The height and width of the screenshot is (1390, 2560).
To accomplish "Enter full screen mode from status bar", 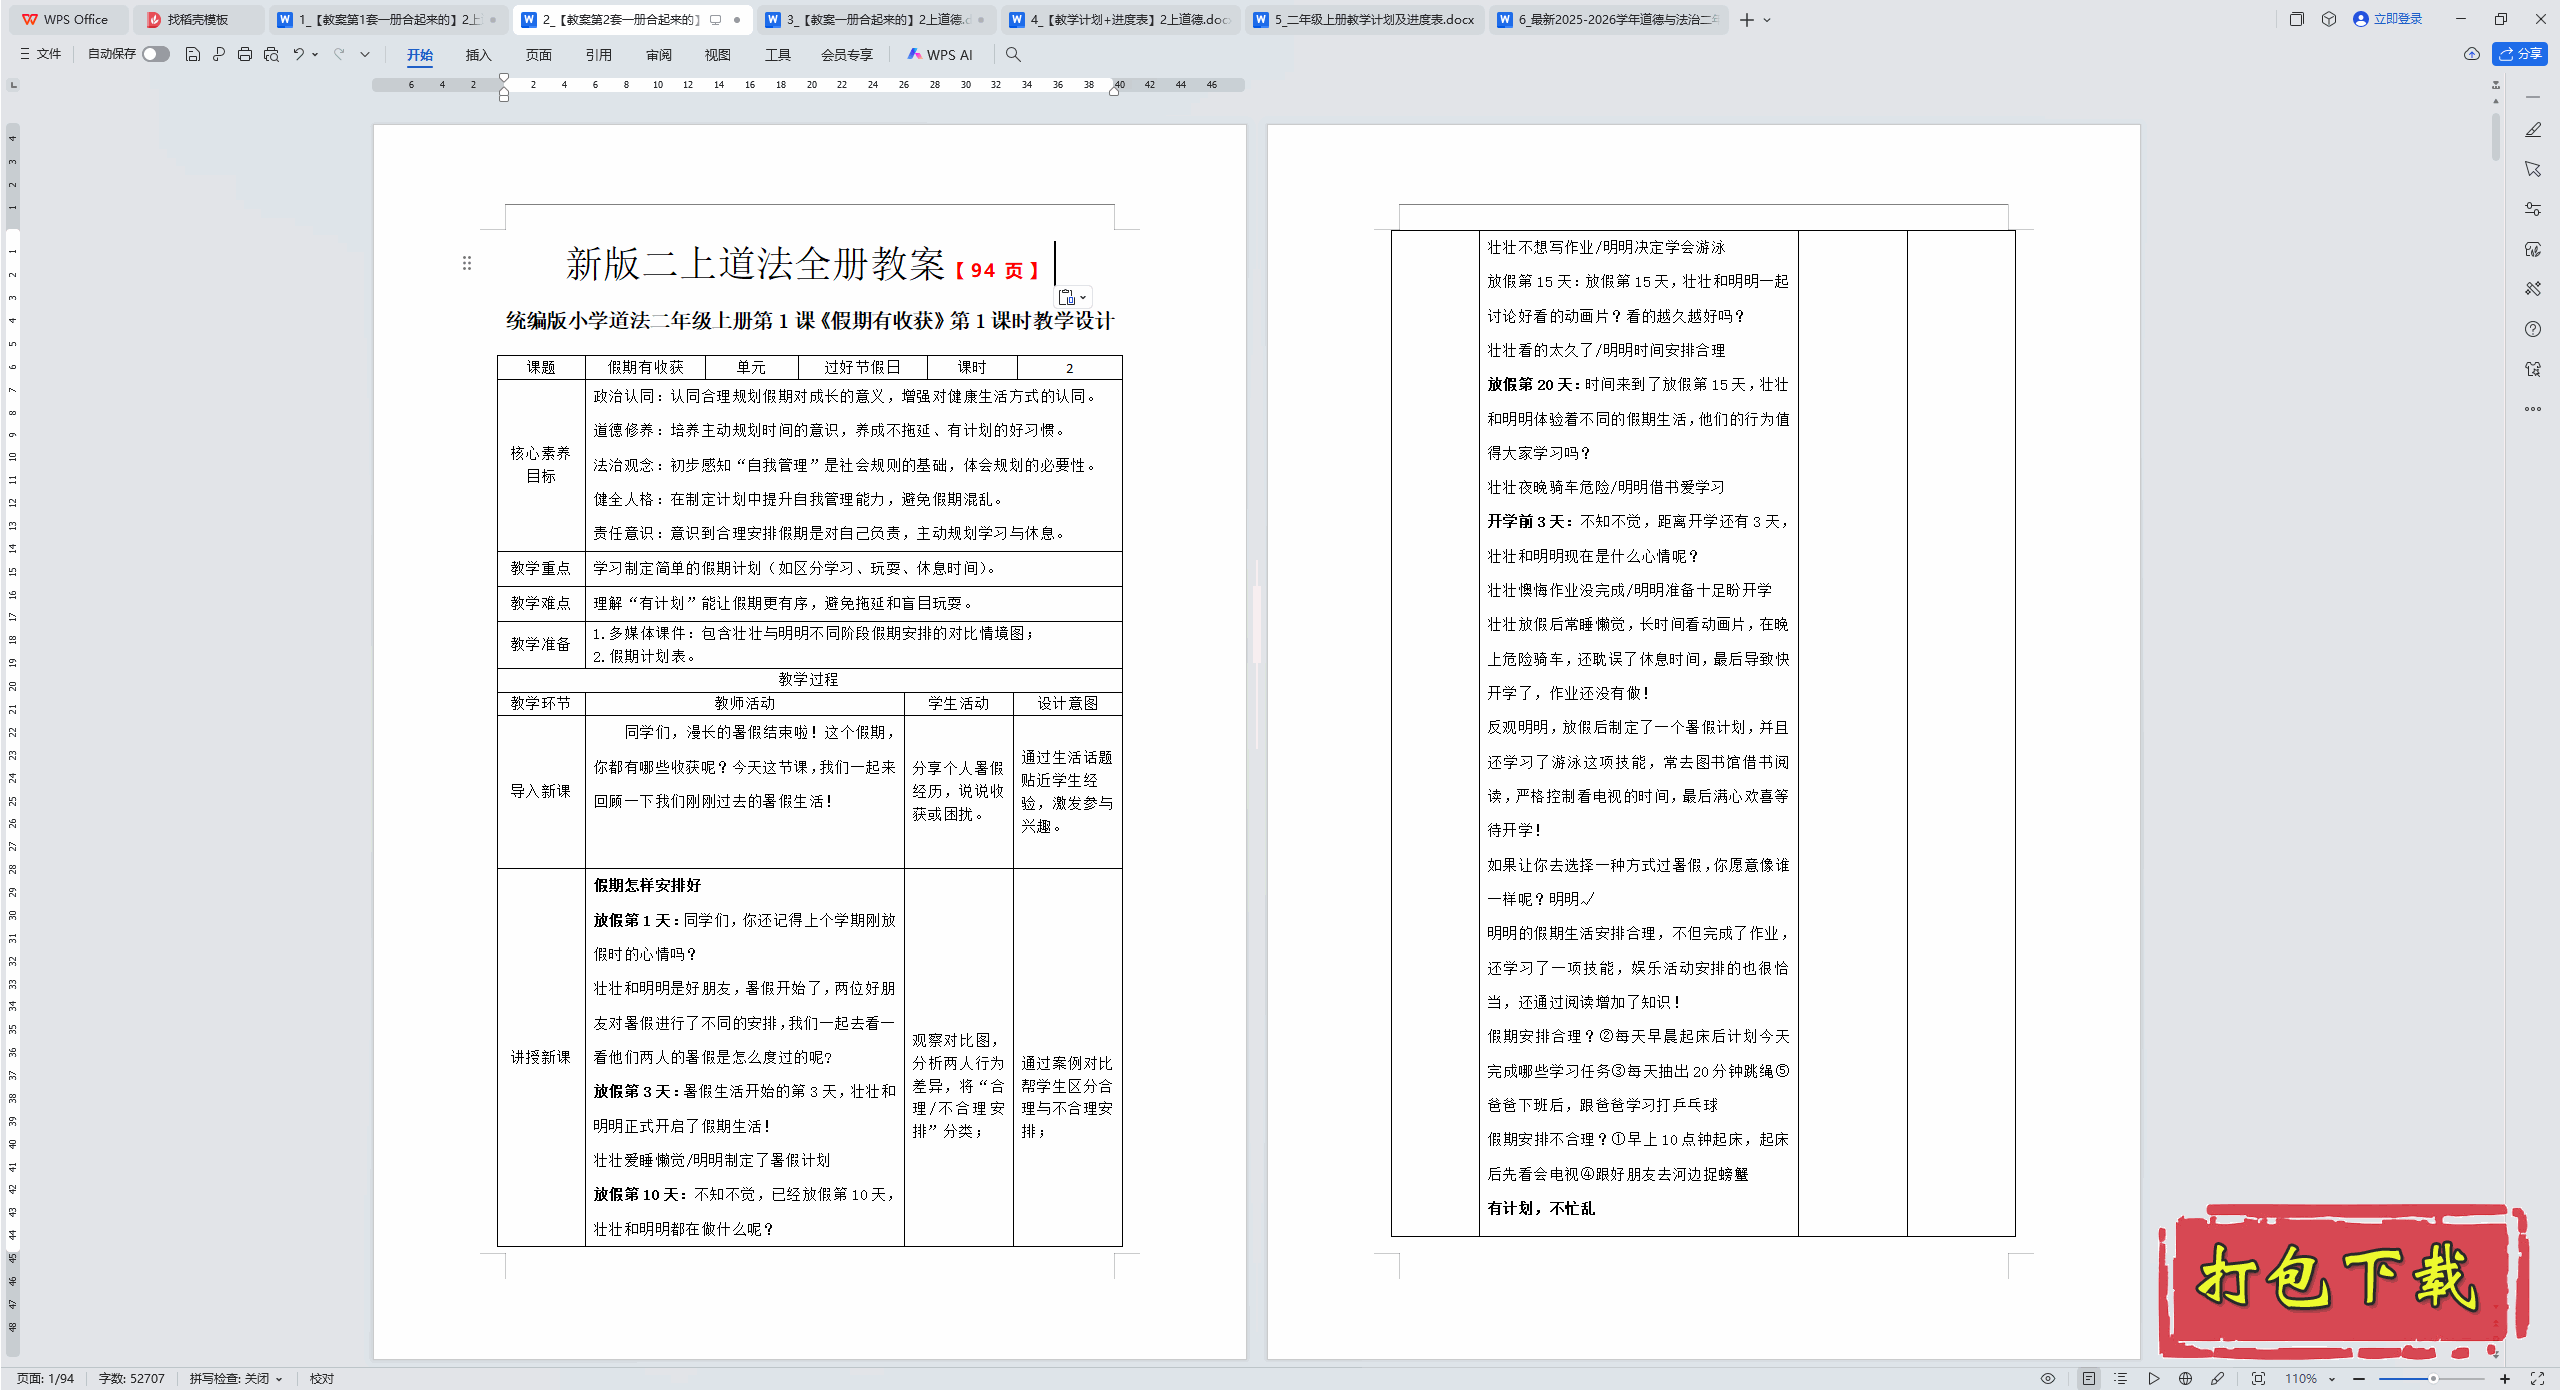I will click(x=2537, y=1378).
